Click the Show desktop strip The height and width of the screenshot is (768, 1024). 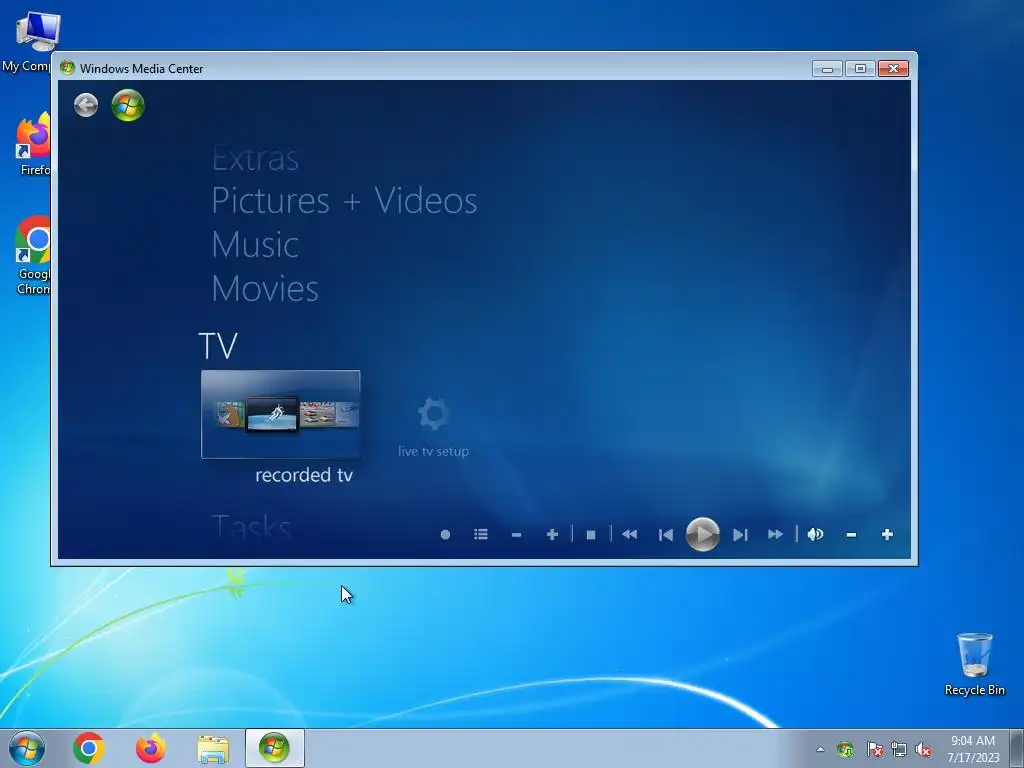tap(1019, 748)
